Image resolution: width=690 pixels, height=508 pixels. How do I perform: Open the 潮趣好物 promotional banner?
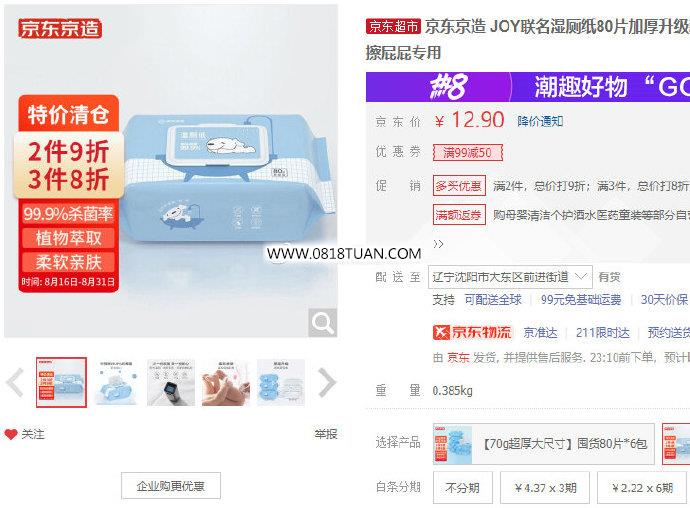[528, 87]
